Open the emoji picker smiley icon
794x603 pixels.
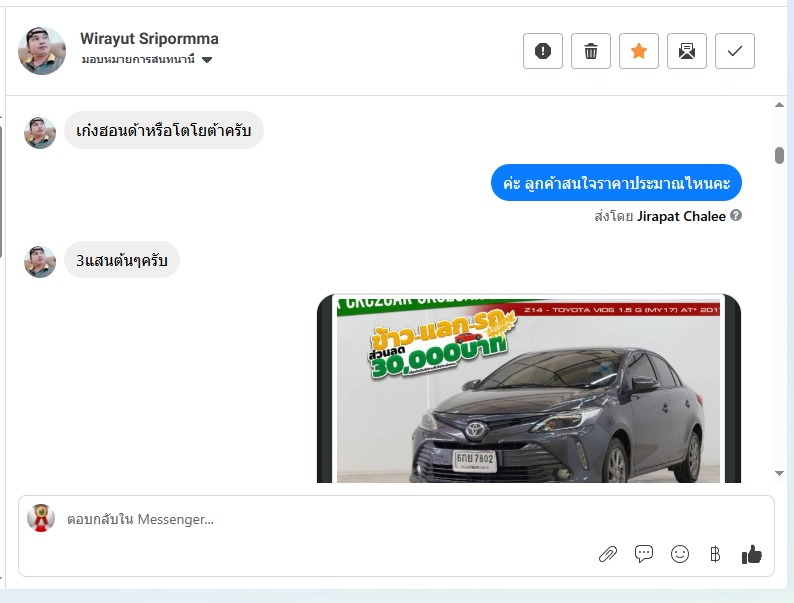(x=680, y=554)
